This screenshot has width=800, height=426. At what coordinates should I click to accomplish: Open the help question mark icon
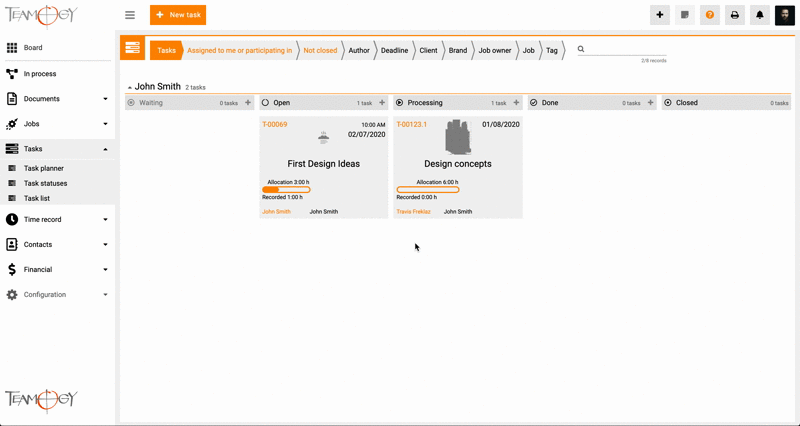[x=710, y=15]
